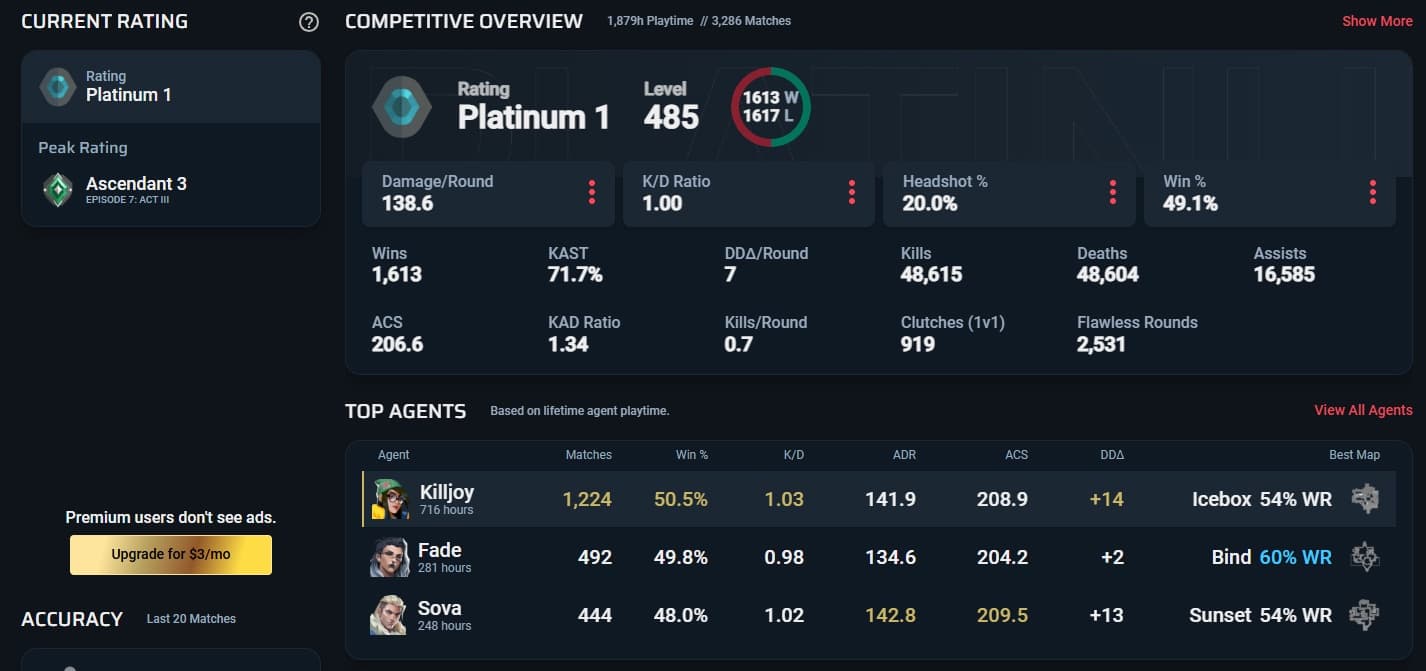Click the Agent column header
This screenshot has width=1426, height=671.
pos(394,455)
